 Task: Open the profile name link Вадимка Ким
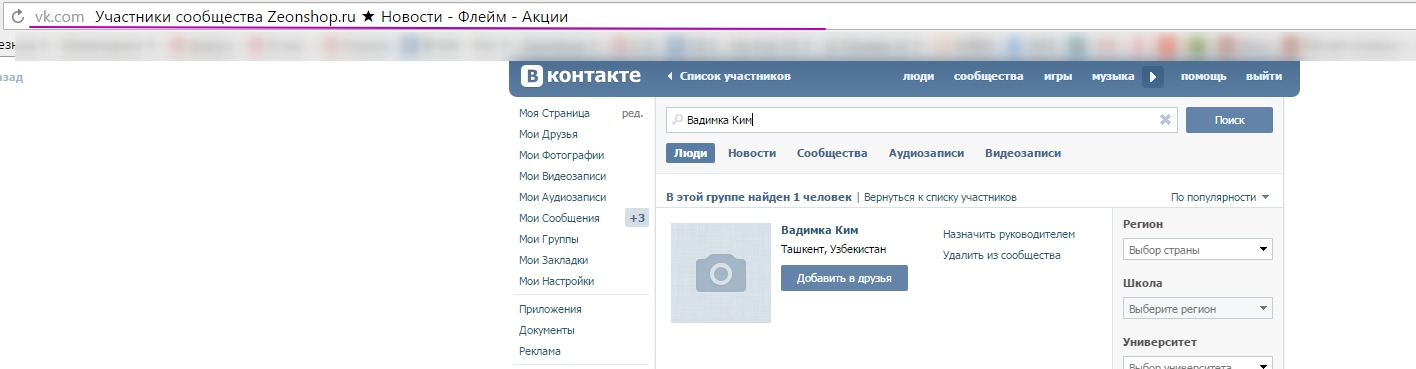pyautogui.click(x=819, y=230)
